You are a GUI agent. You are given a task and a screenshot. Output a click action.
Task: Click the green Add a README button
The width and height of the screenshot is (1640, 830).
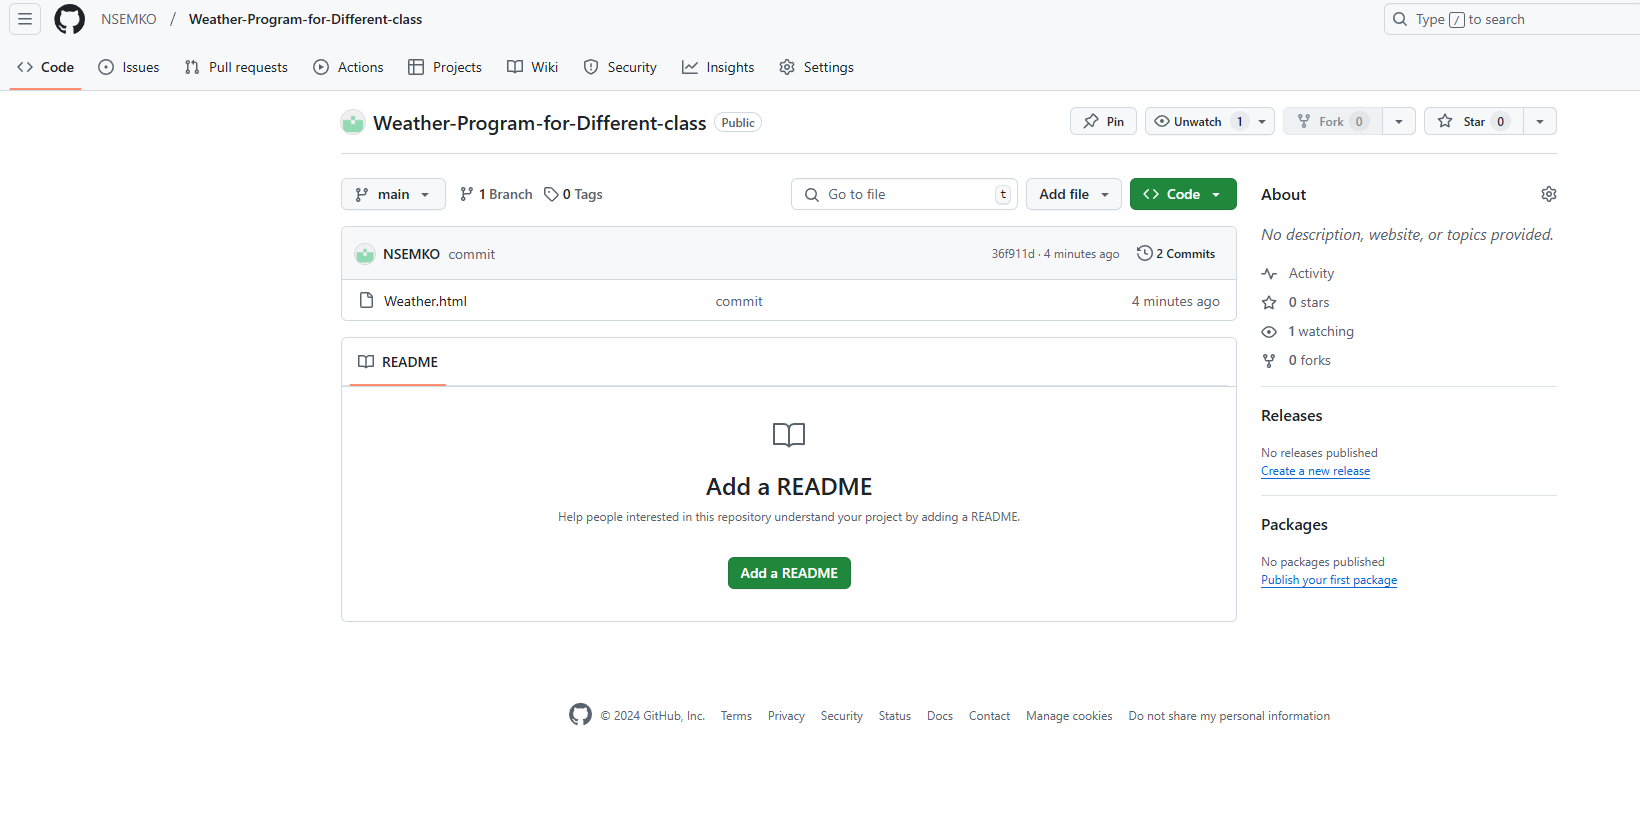pyautogui.click(x=789, y=573)
